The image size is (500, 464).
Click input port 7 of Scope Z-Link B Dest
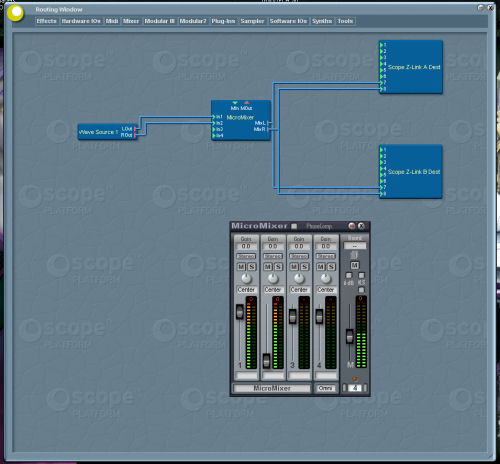(x=382, y=187)
